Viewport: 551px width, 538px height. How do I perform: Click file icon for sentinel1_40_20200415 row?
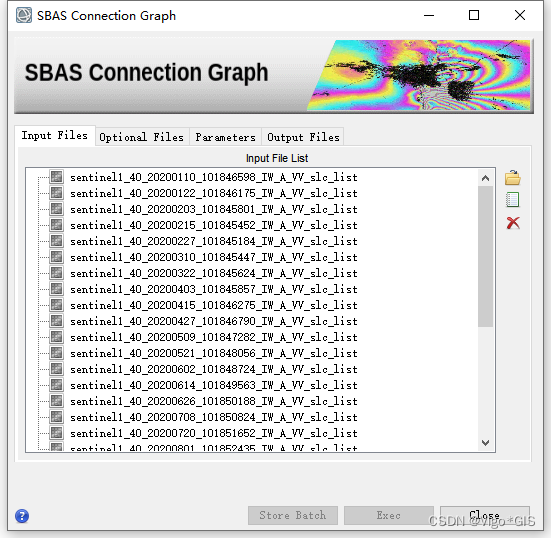coord(56,304)
